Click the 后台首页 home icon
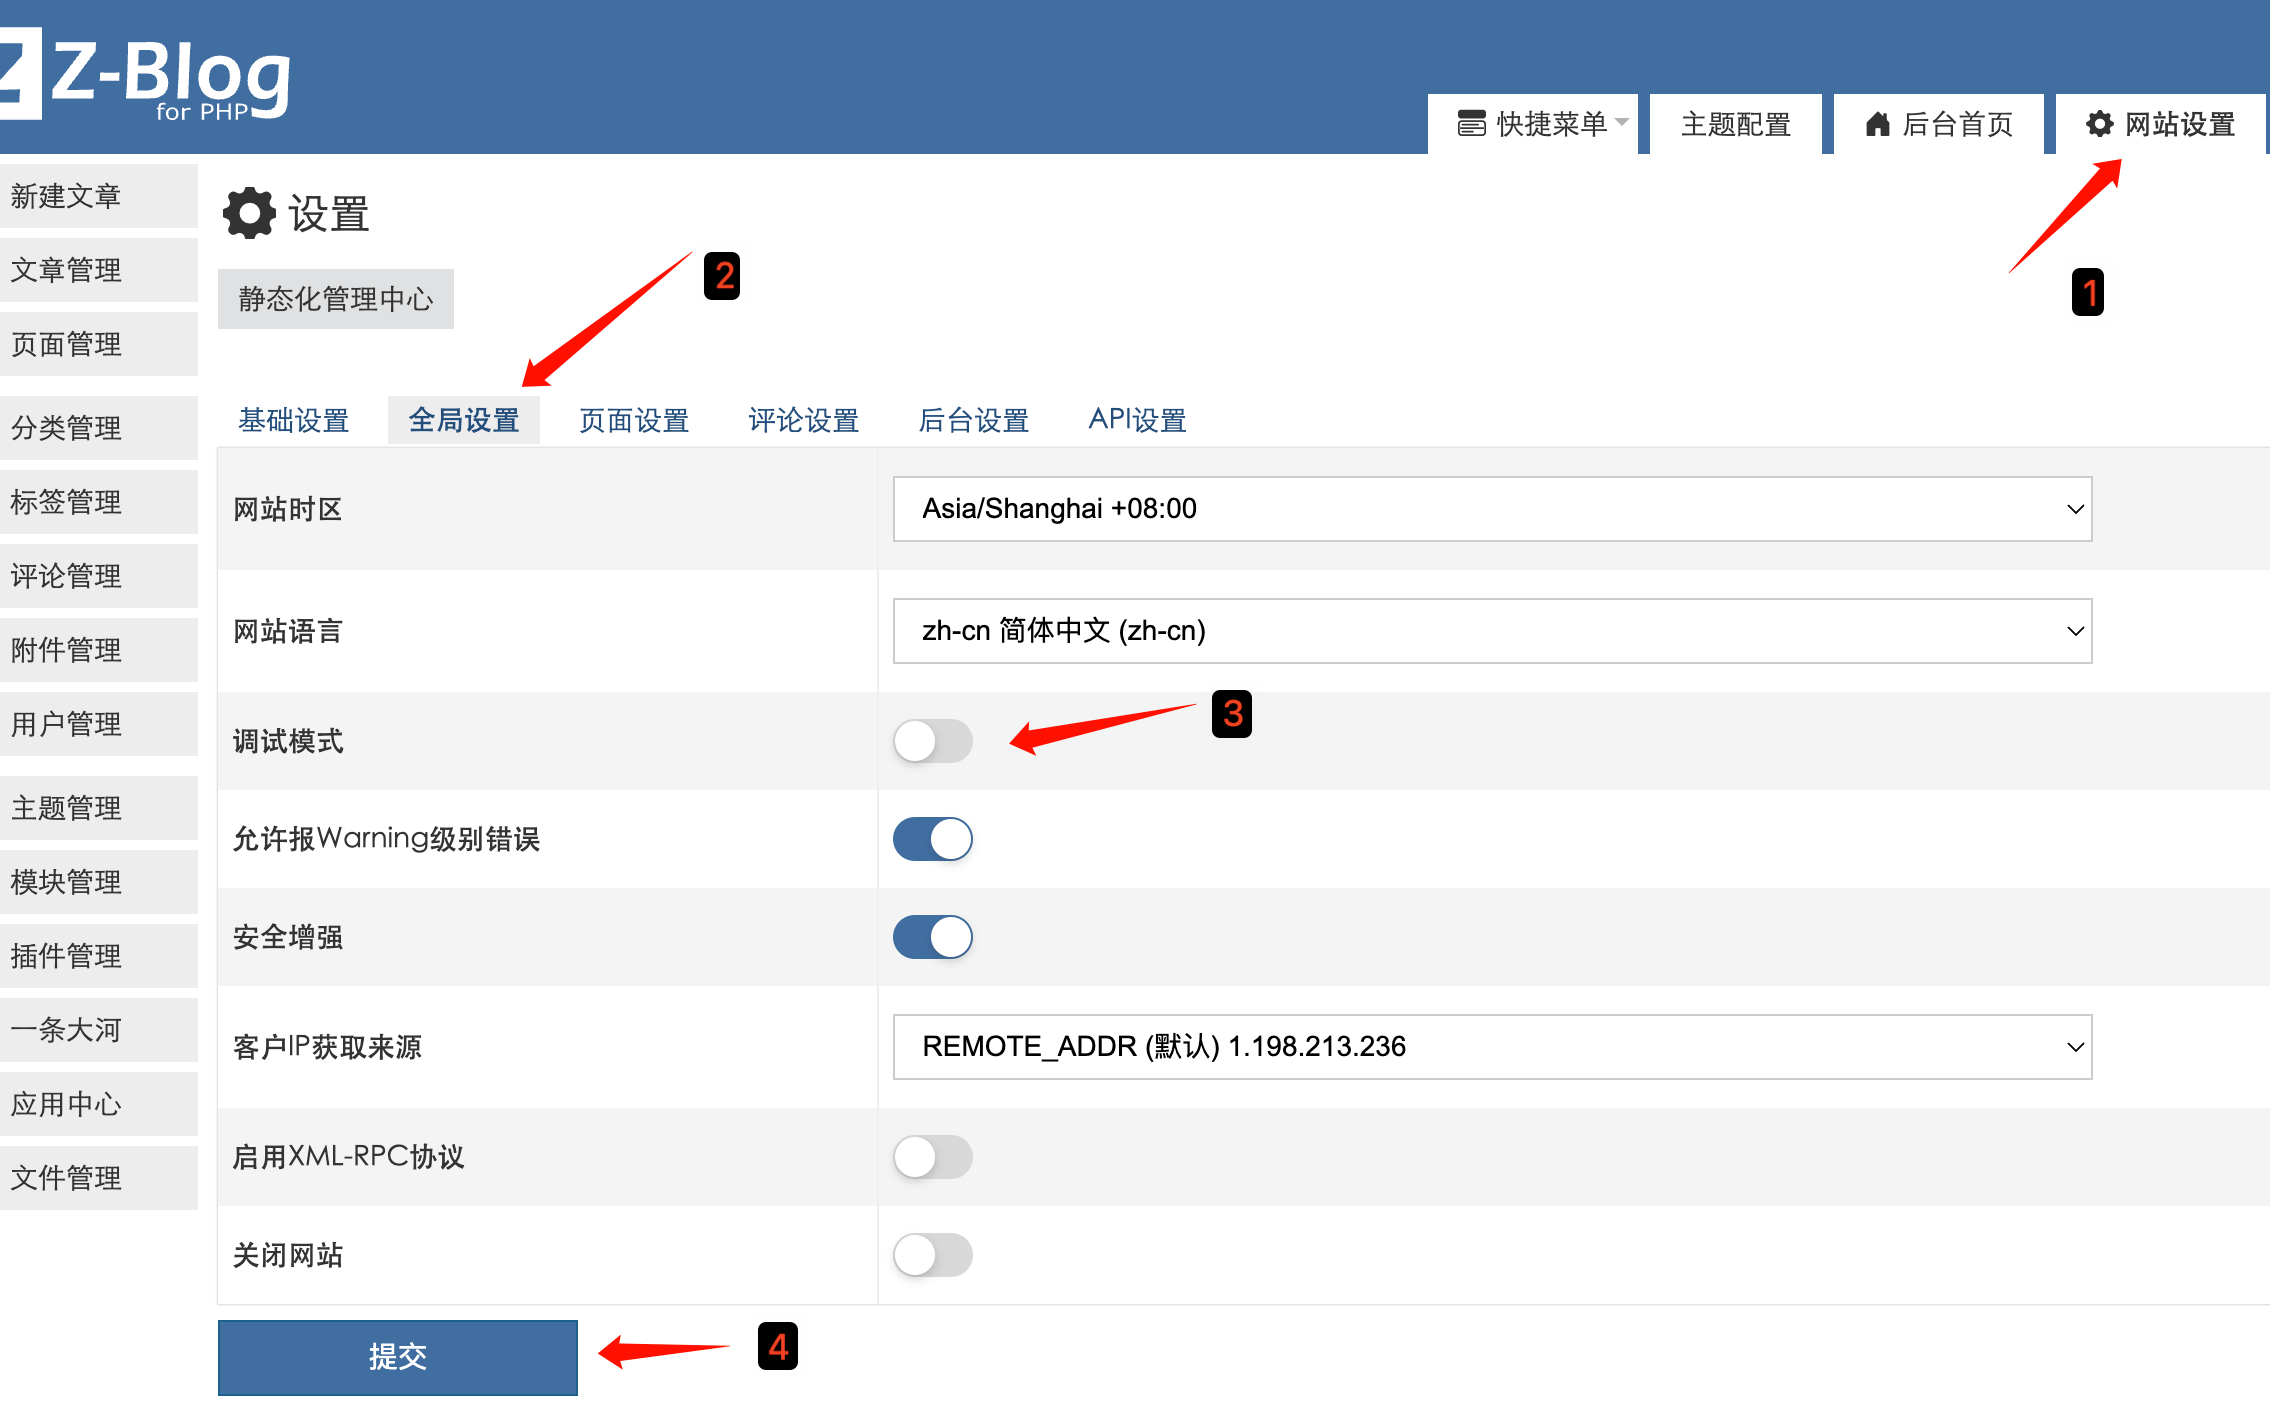The width and height of the screenshot is (2270, 1402). 1878,123
